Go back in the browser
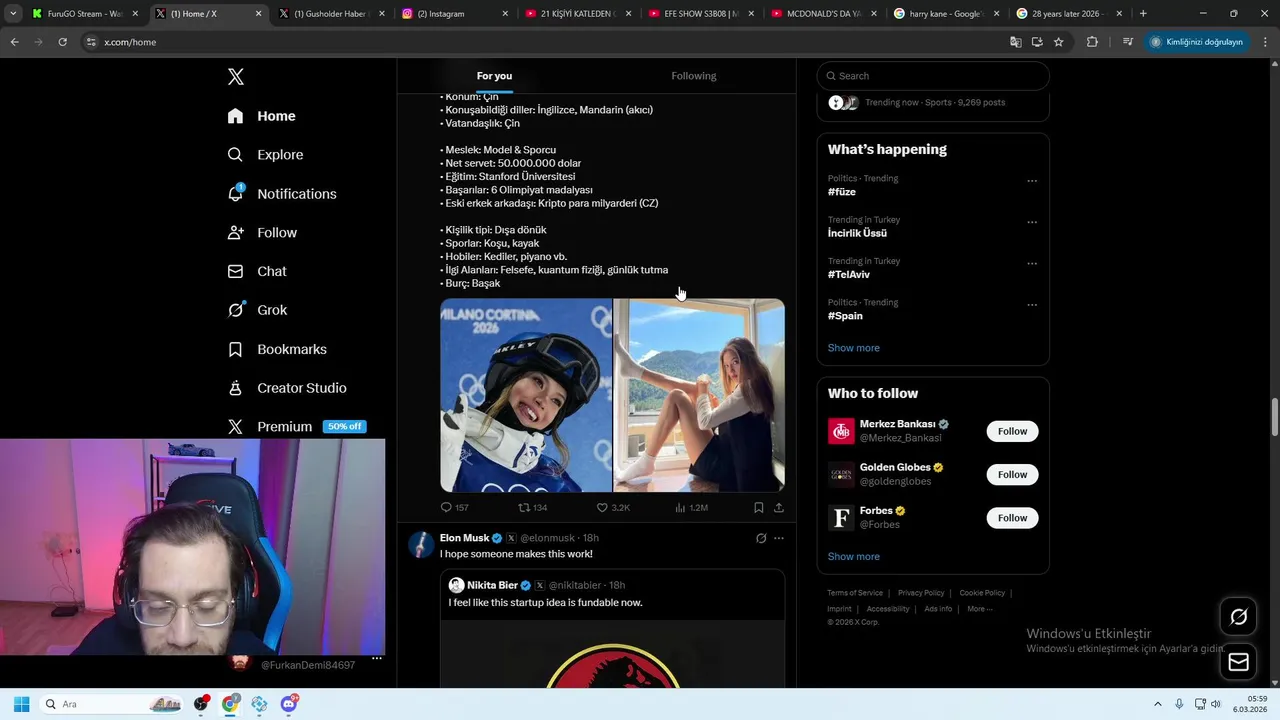This screenshot has width=1280, height=720. coord(14,42)
